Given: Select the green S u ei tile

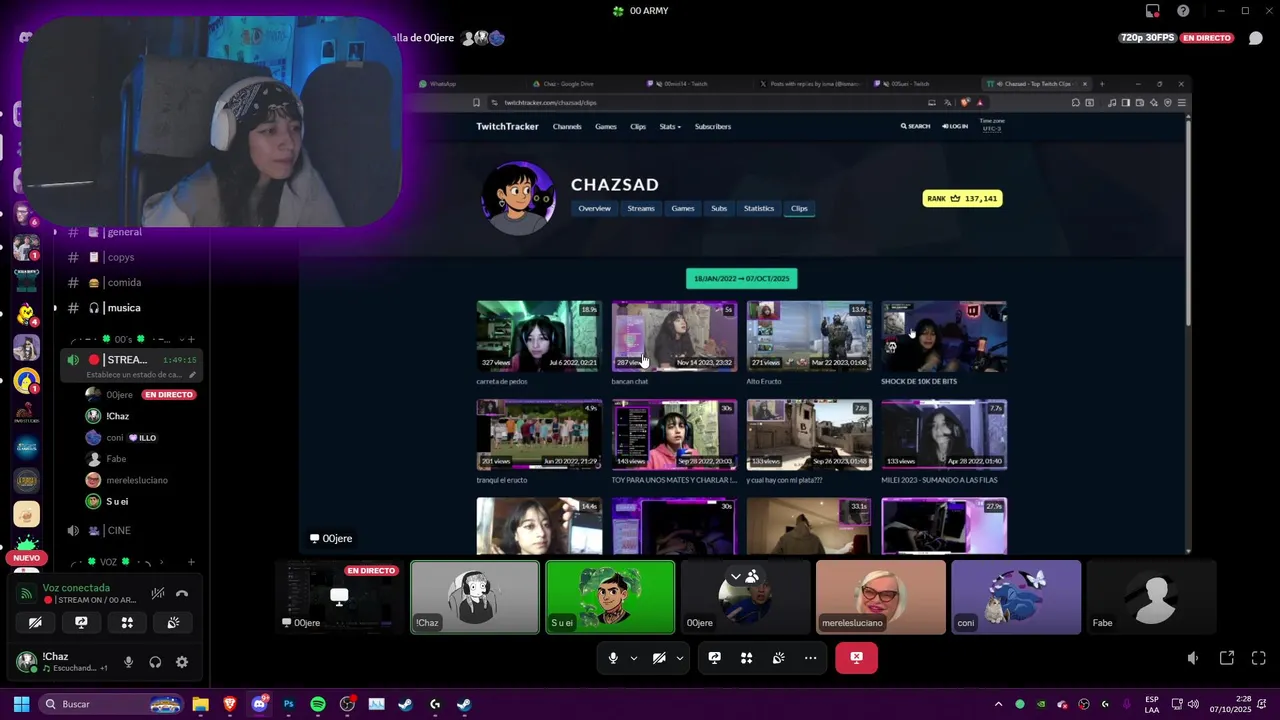Looking at the screenshot, I should [x=610, y=597].
